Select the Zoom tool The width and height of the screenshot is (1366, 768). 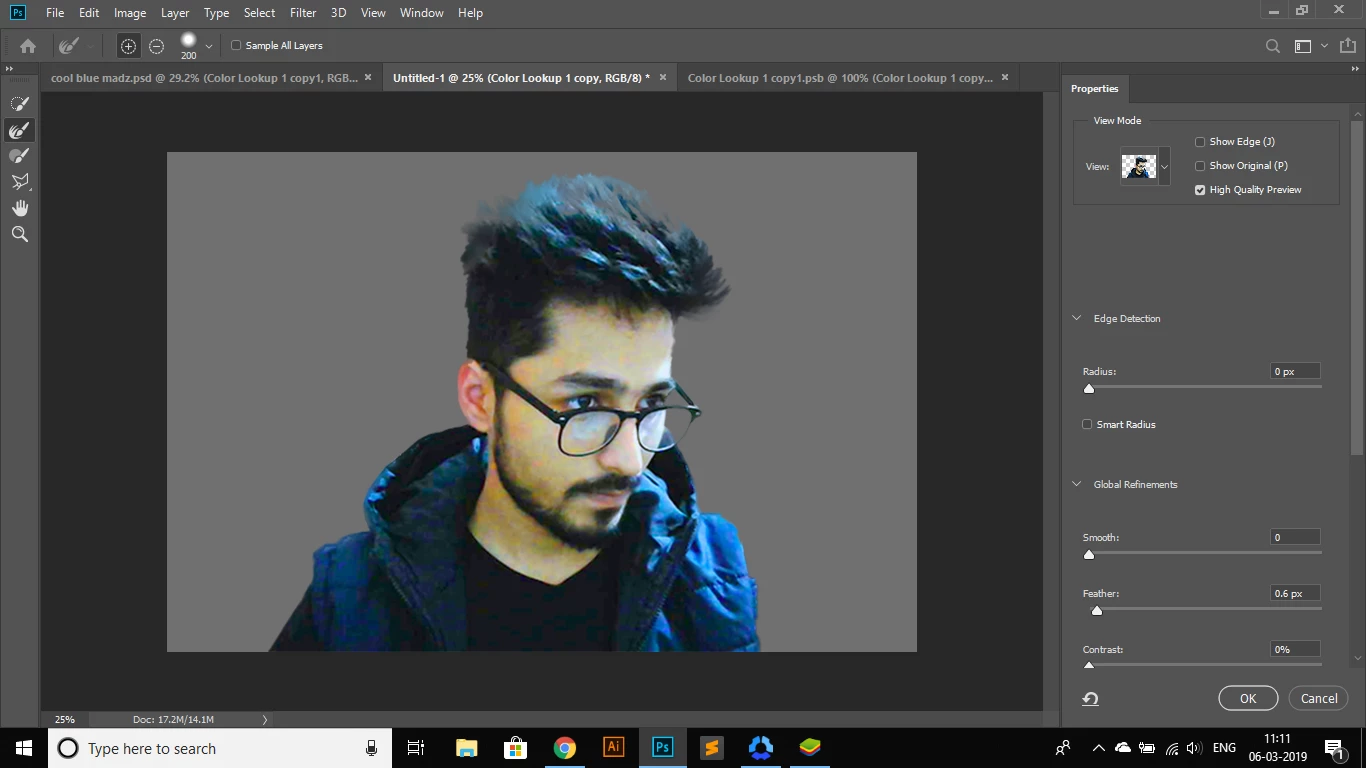20,234
